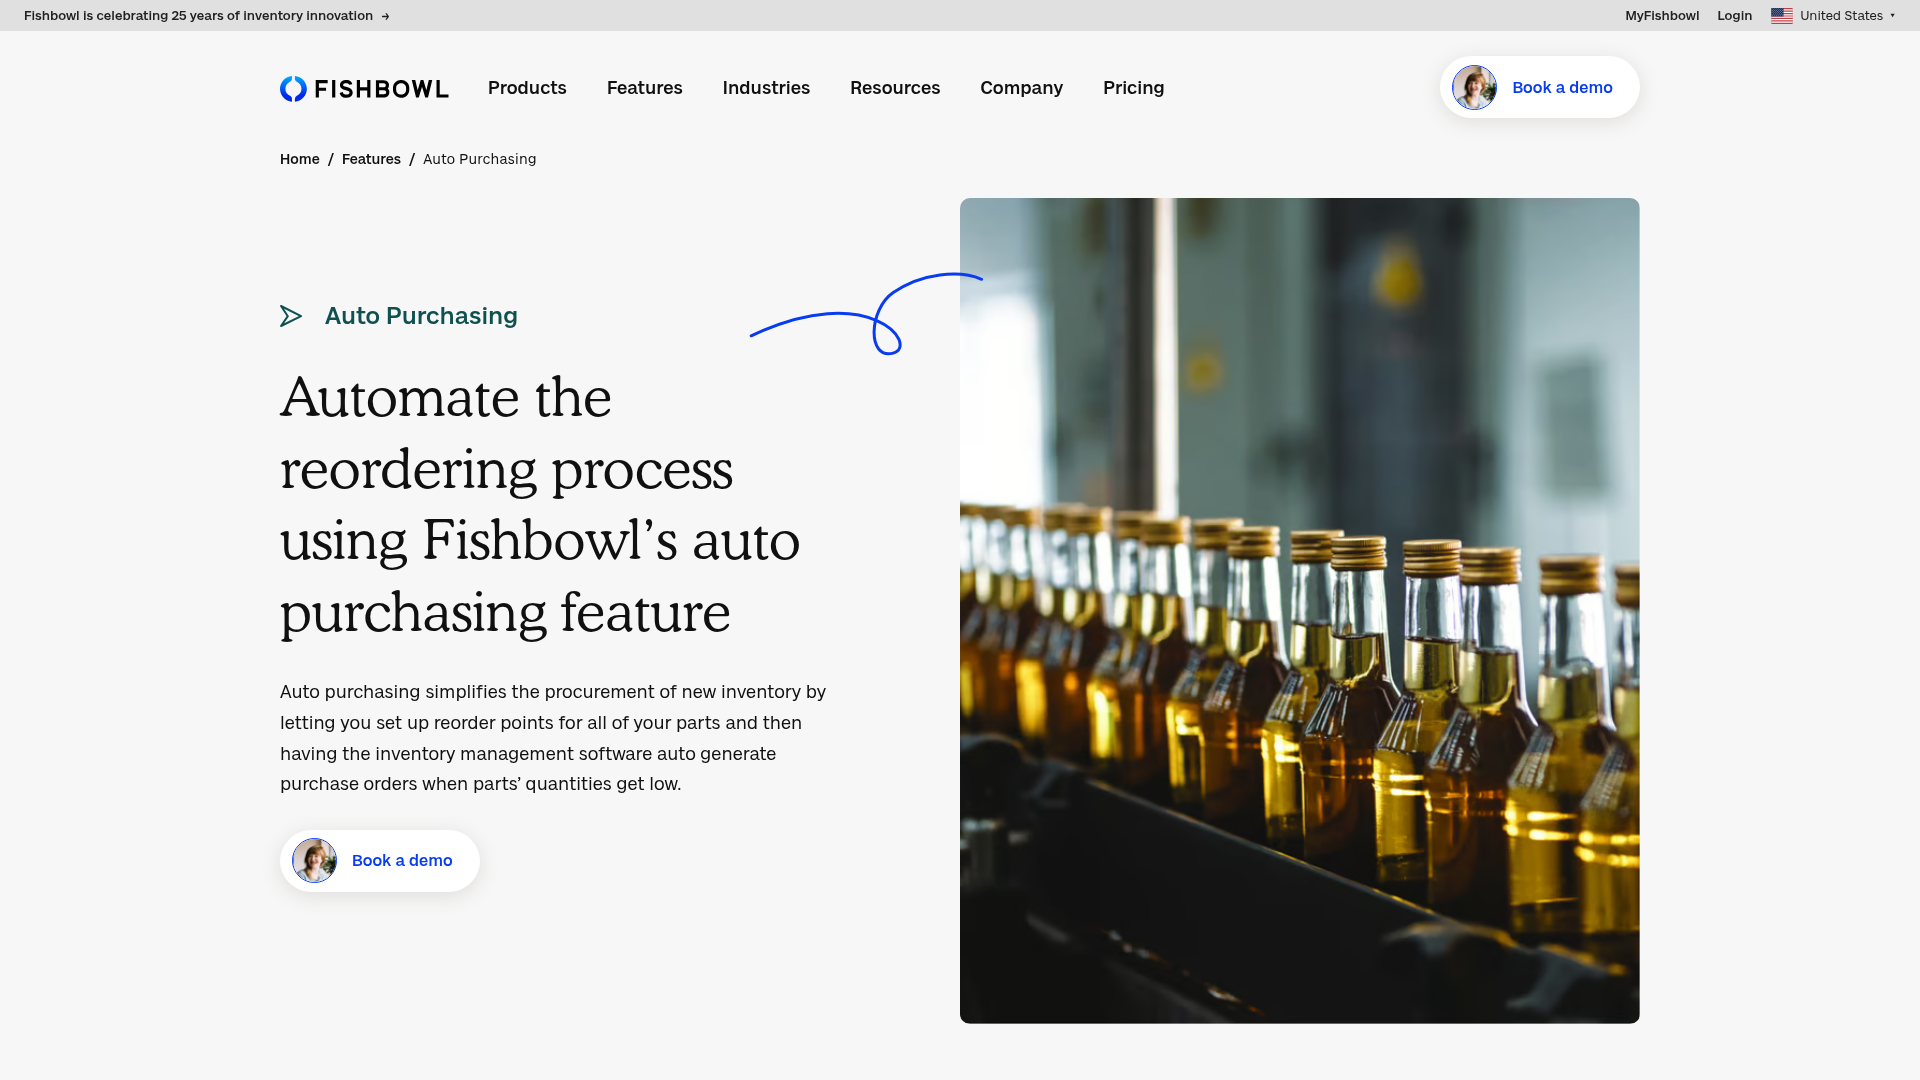Click the US flag icon
This screenshot has width=1920, height=1080.
[1782, 16]
